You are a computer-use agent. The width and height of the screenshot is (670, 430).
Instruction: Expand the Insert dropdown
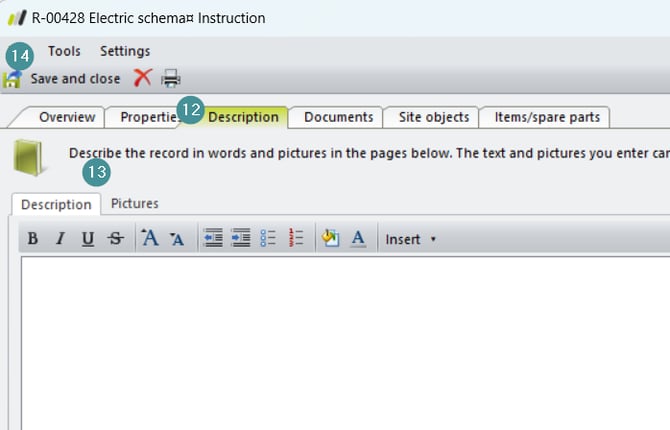(411, 239)
